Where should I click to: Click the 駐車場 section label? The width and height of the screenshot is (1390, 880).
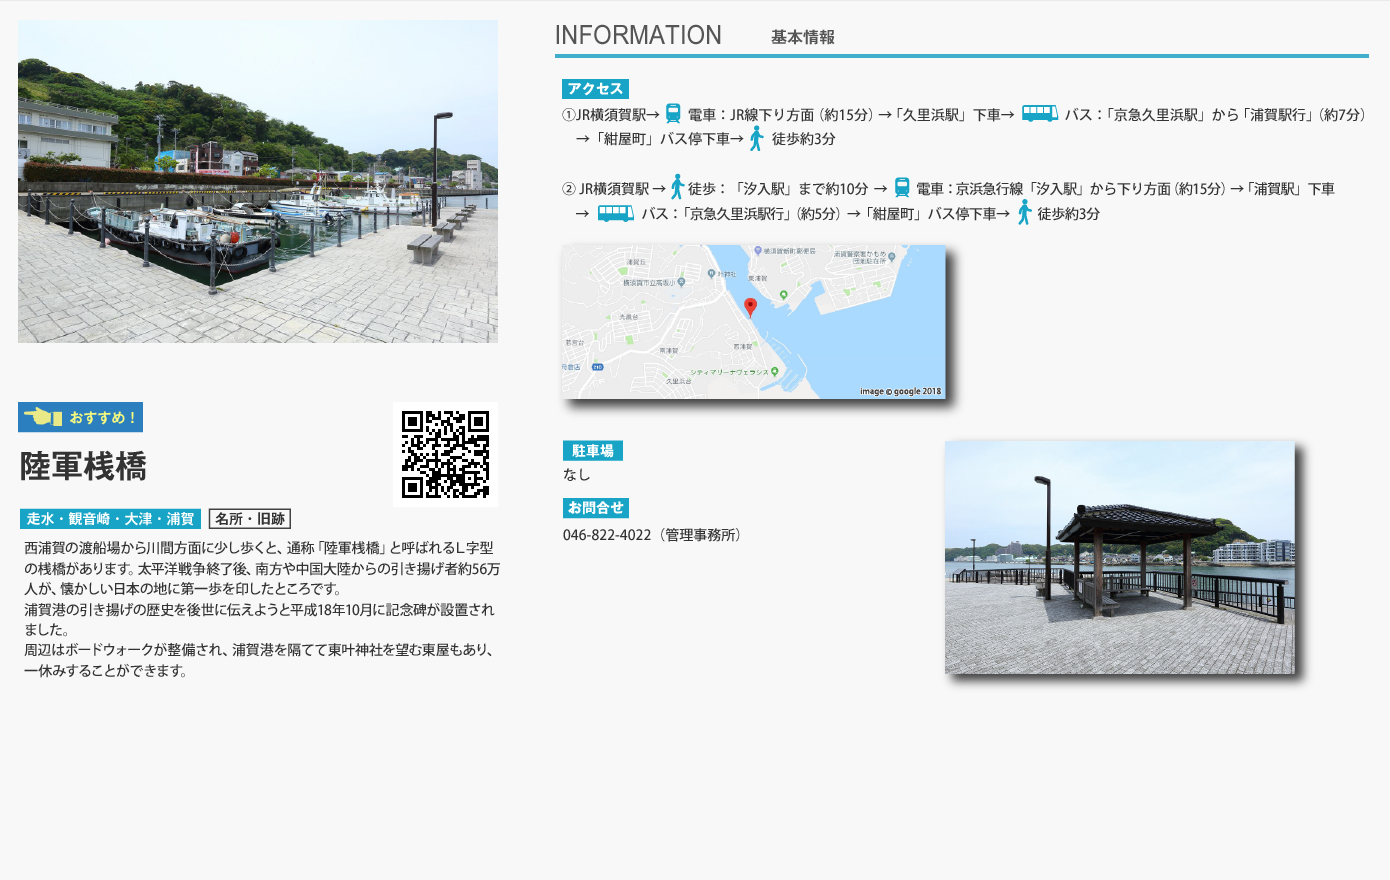tap(592, 451)
